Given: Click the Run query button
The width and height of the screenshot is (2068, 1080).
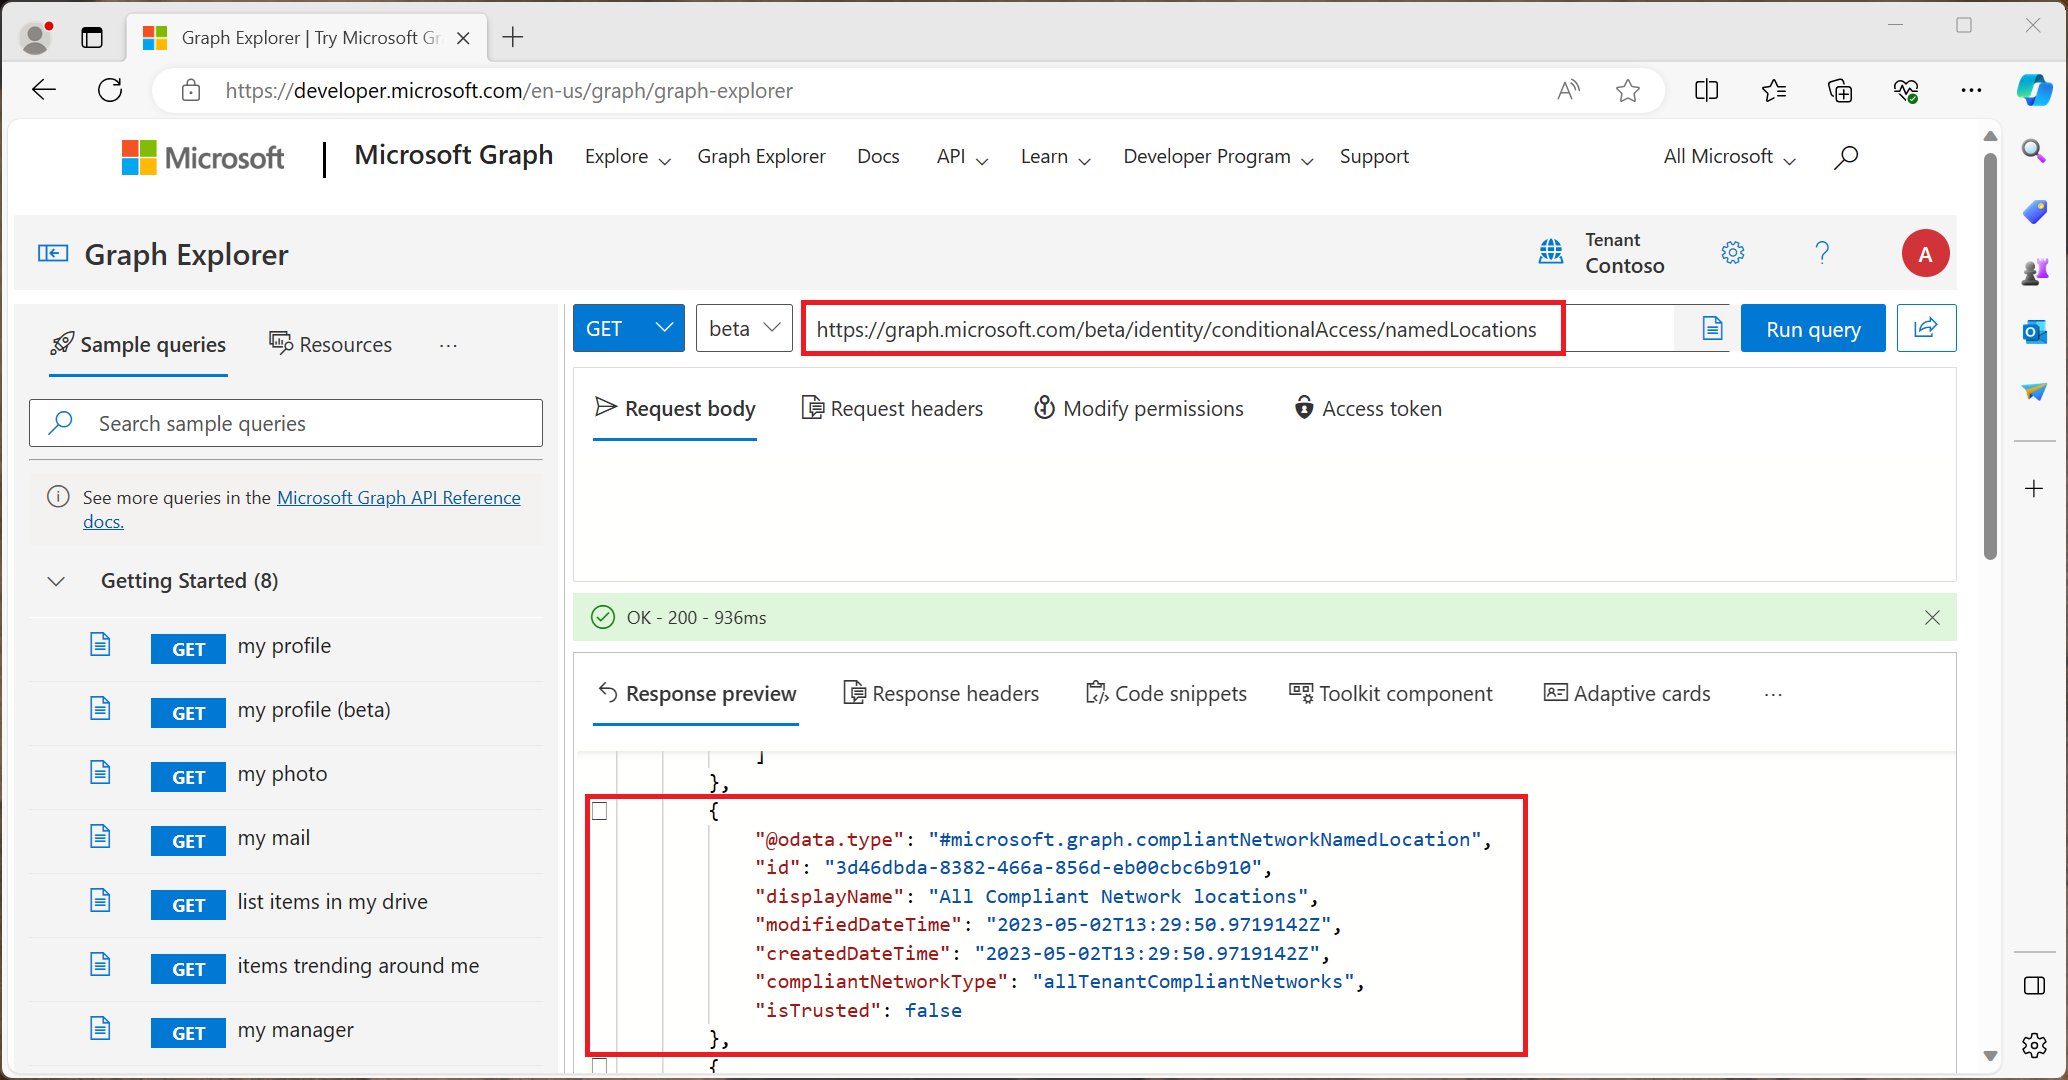Looking at the screenshot, I should 1814,328.
